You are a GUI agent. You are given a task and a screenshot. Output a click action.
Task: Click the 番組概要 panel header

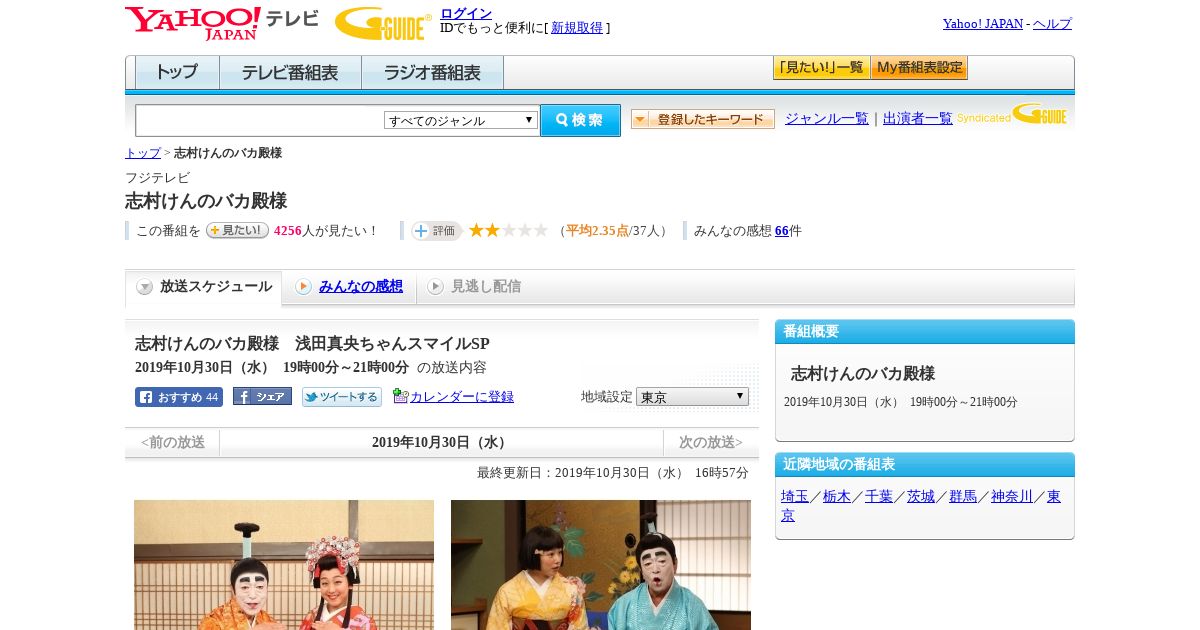pyautogui.click(x=925, y=332)
